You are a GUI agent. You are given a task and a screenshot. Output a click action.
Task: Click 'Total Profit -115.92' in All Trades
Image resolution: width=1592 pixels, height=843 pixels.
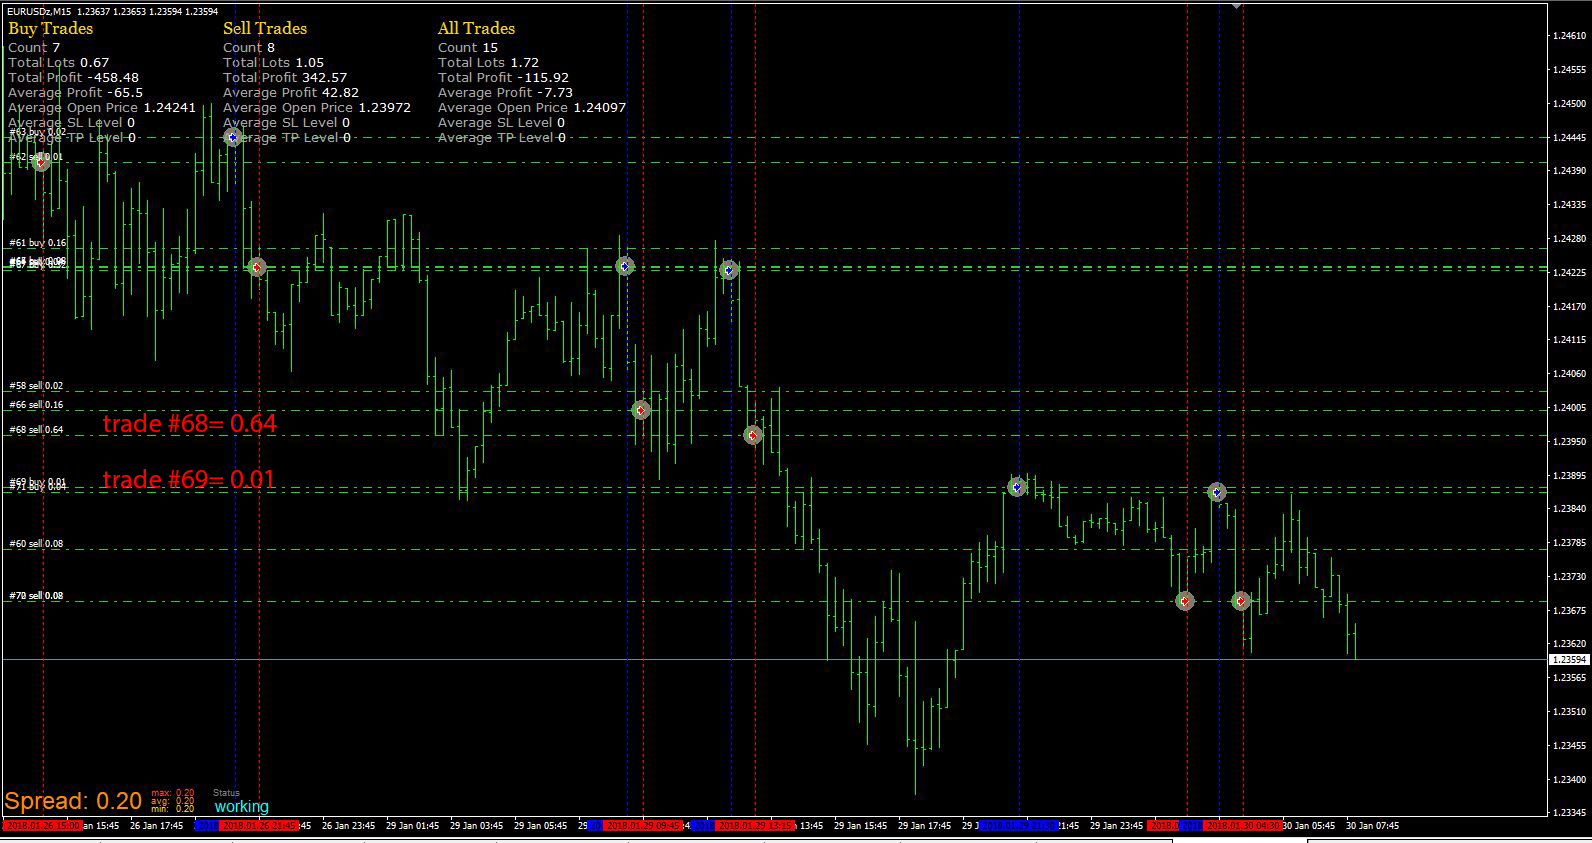[503, 77]
